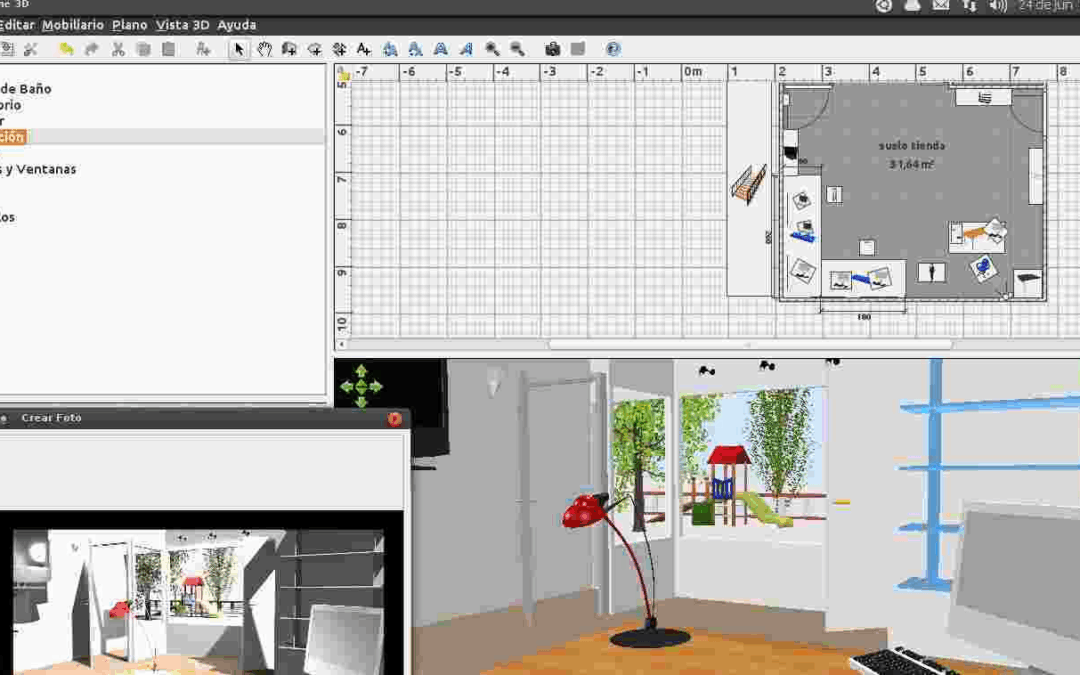Select the highlighted 'ción' lighting category
This screenshot has height=675, width=1080.
pos(12,137)
